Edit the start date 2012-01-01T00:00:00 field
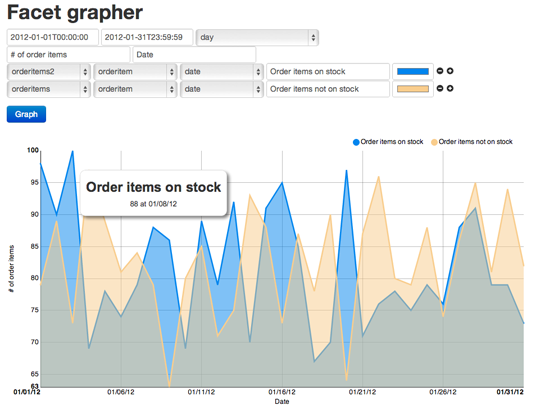540x414 pixels. [x=53, y=37]
